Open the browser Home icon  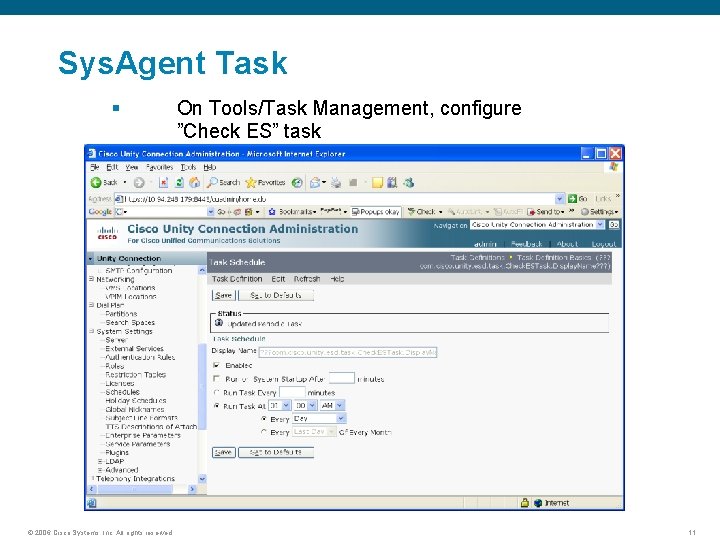(x=195, y=183)
